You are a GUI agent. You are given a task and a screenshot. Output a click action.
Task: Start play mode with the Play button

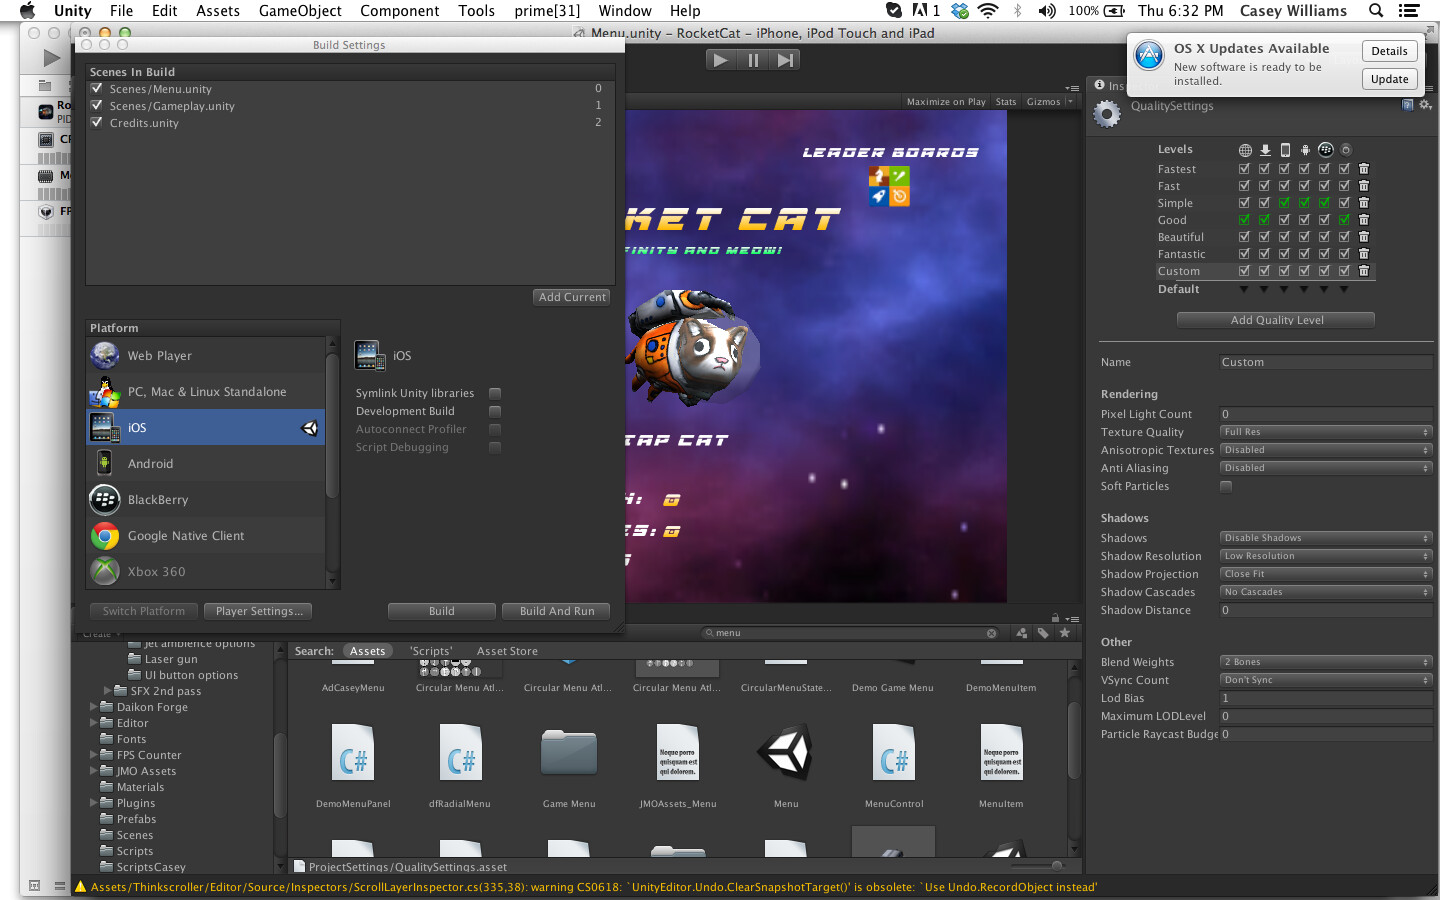click(720, 60)
